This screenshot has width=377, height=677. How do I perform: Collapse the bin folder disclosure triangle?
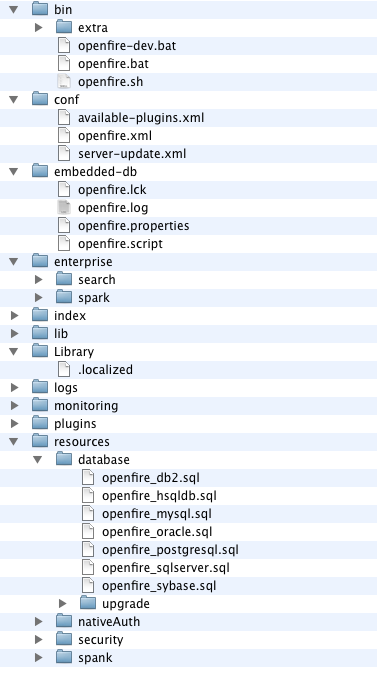click(14, 9)
